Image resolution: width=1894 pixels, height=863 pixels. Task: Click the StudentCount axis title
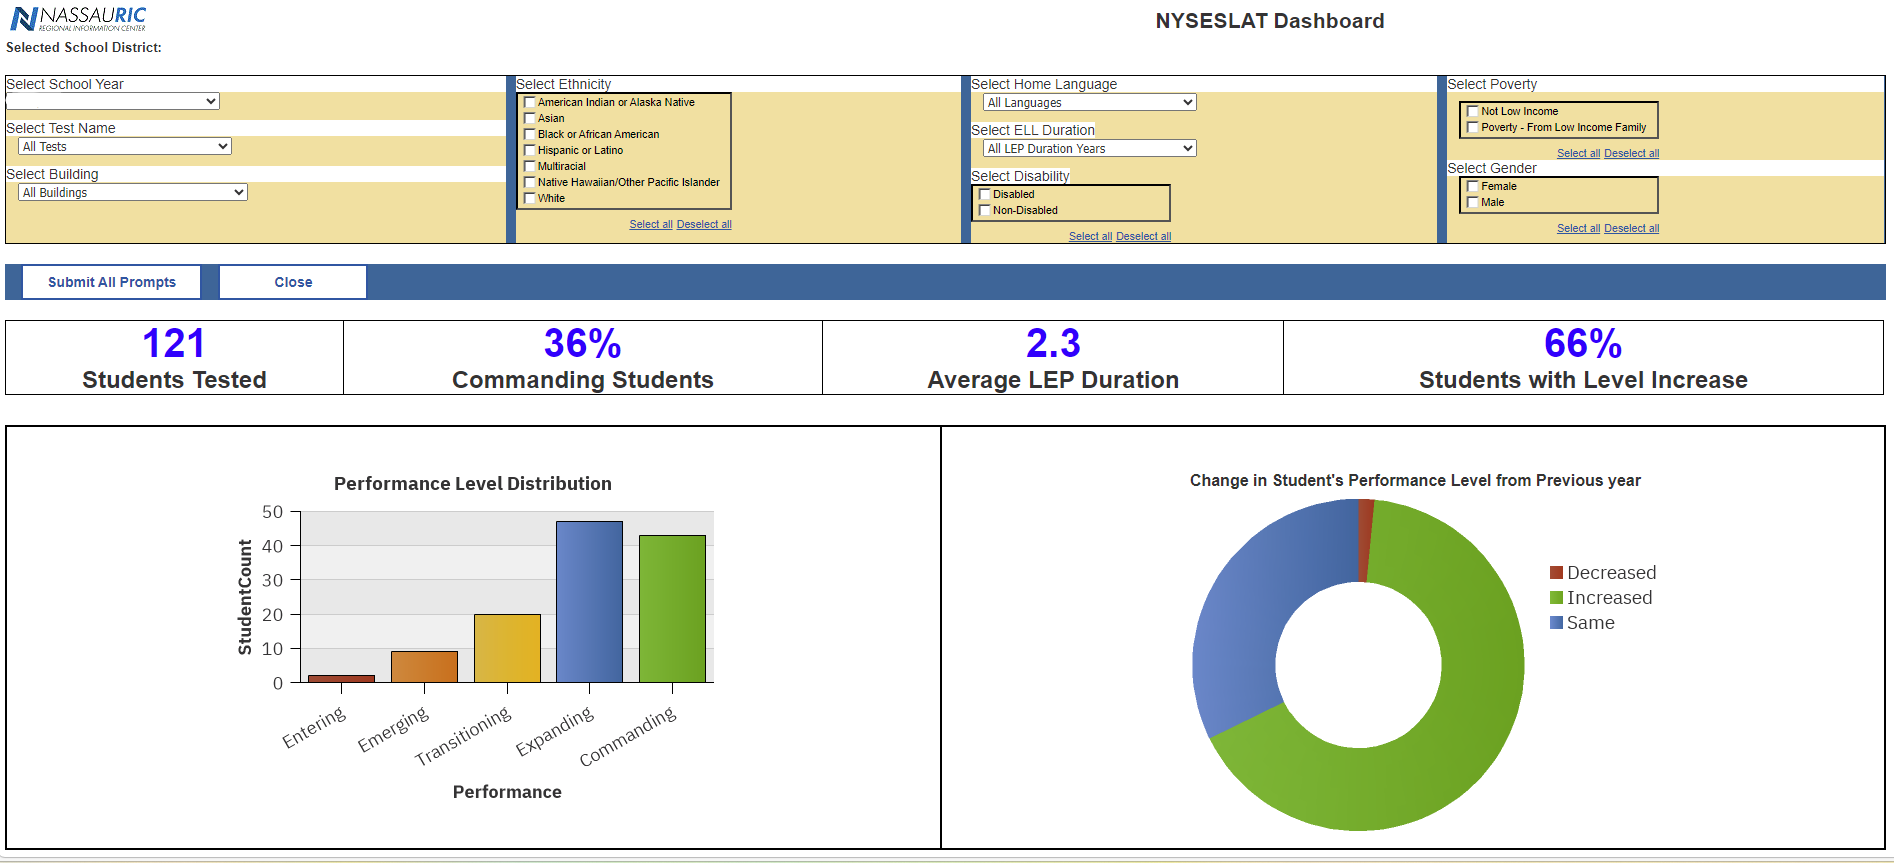pos(245,597)
